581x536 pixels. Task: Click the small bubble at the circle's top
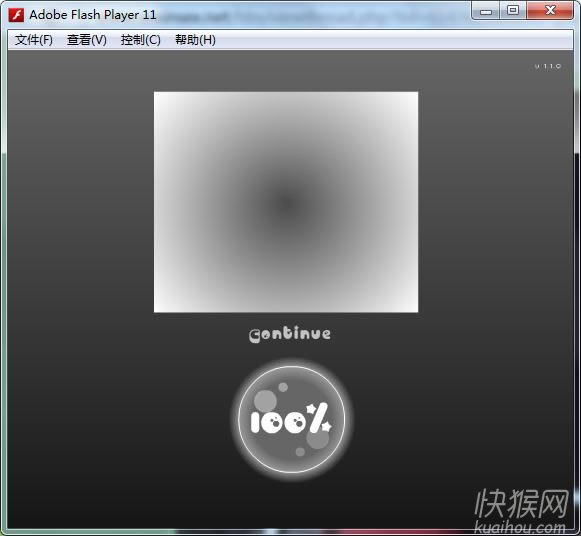283,387
